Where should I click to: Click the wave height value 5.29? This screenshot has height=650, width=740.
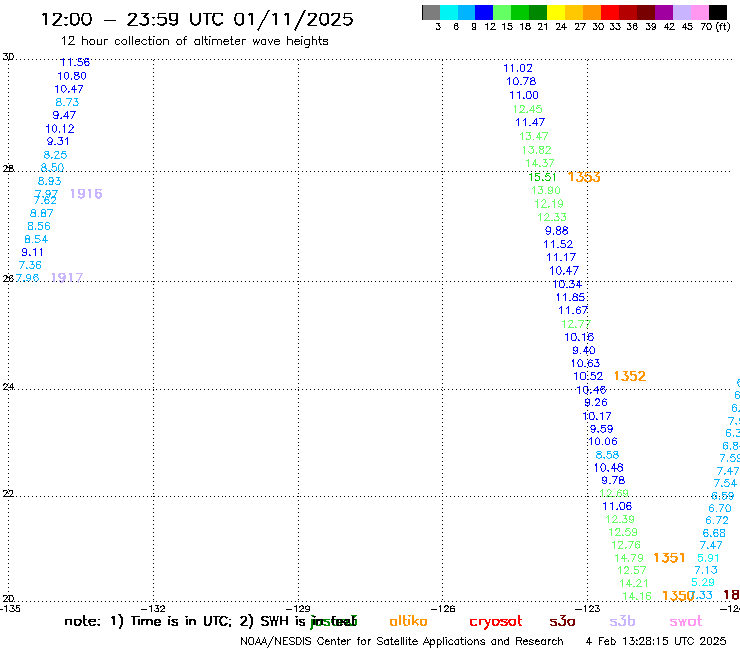click(x=703, y=582)
